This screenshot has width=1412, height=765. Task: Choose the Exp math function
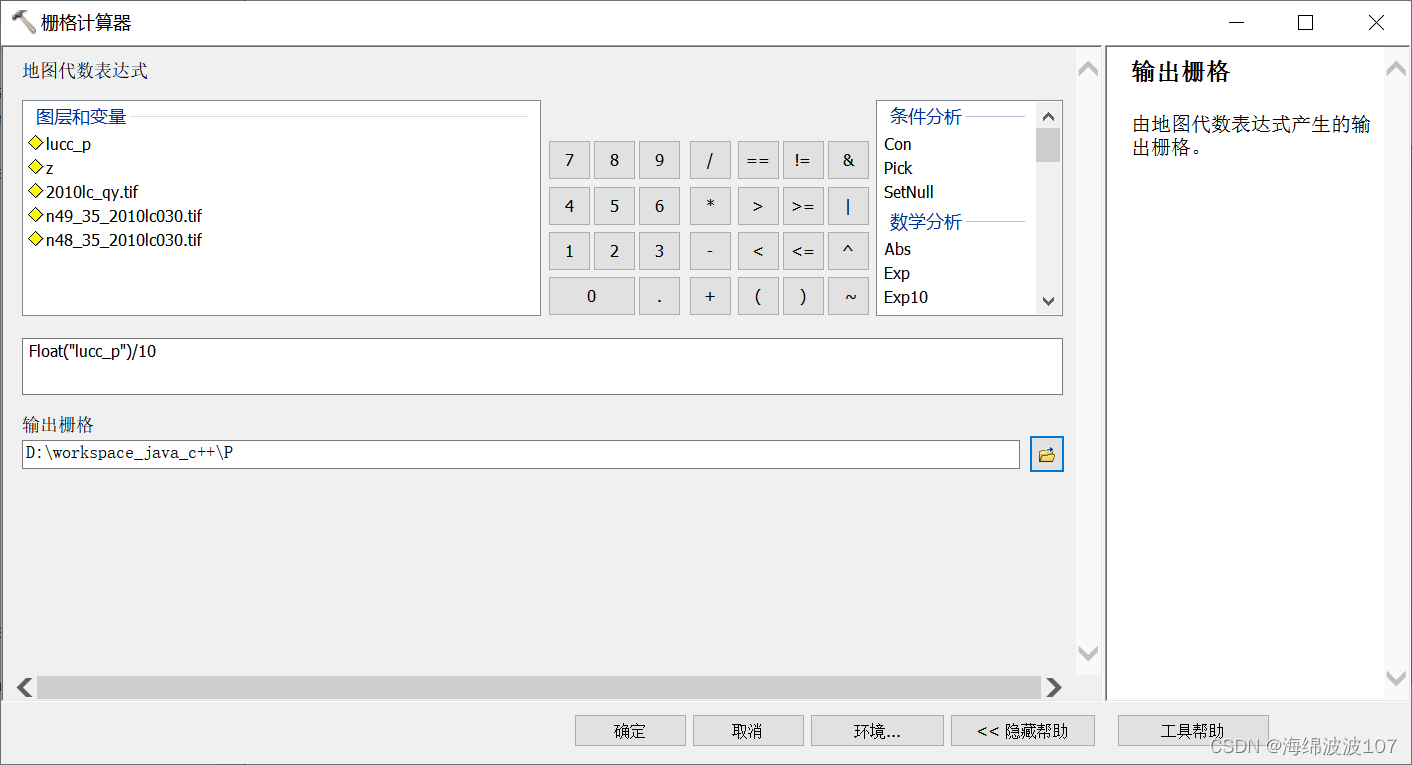point(897,273)
